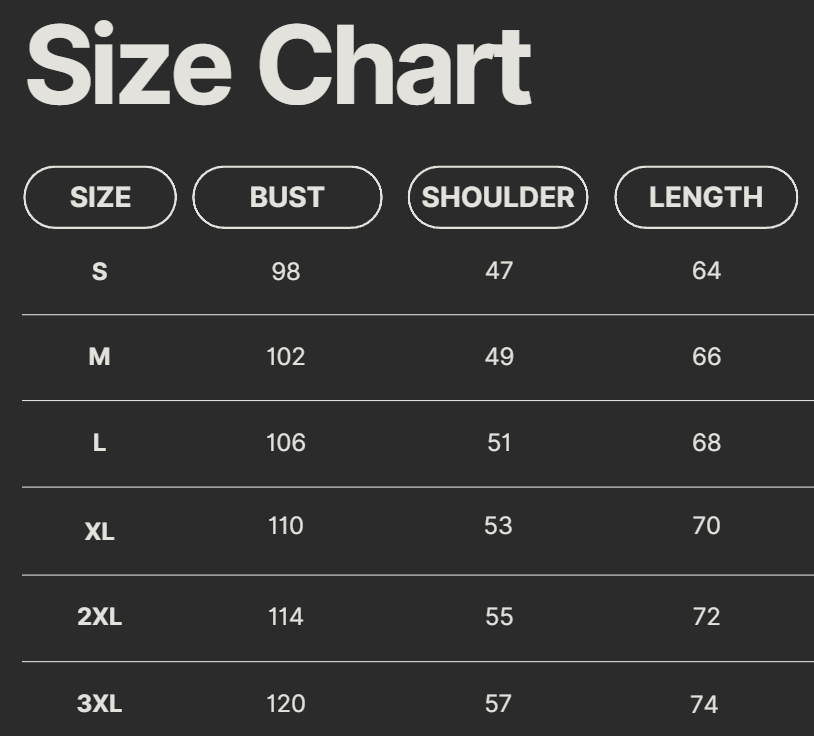This screenshot has width=814, height=736.
Task: Click bust value 98 for size S
Action: (x=286, y=271)
